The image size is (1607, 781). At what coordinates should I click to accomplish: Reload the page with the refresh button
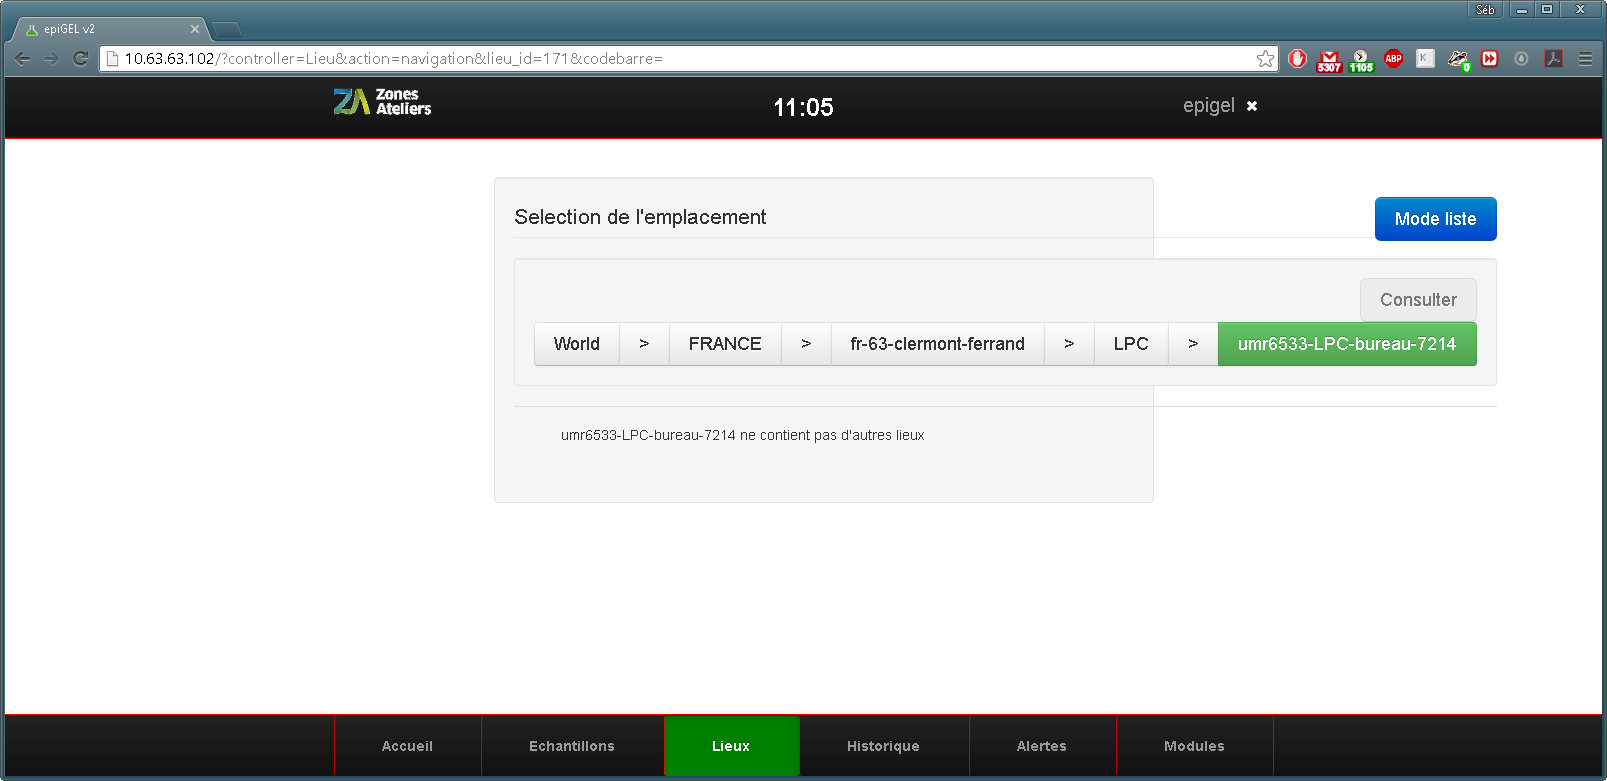tap(81, 59)
